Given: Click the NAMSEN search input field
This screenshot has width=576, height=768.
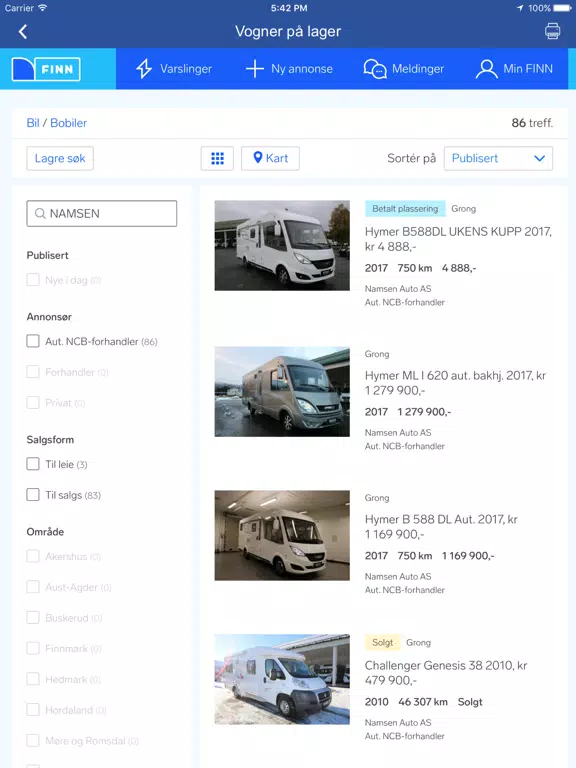Looking at the screenshot, I should click(x=101, y=214).
